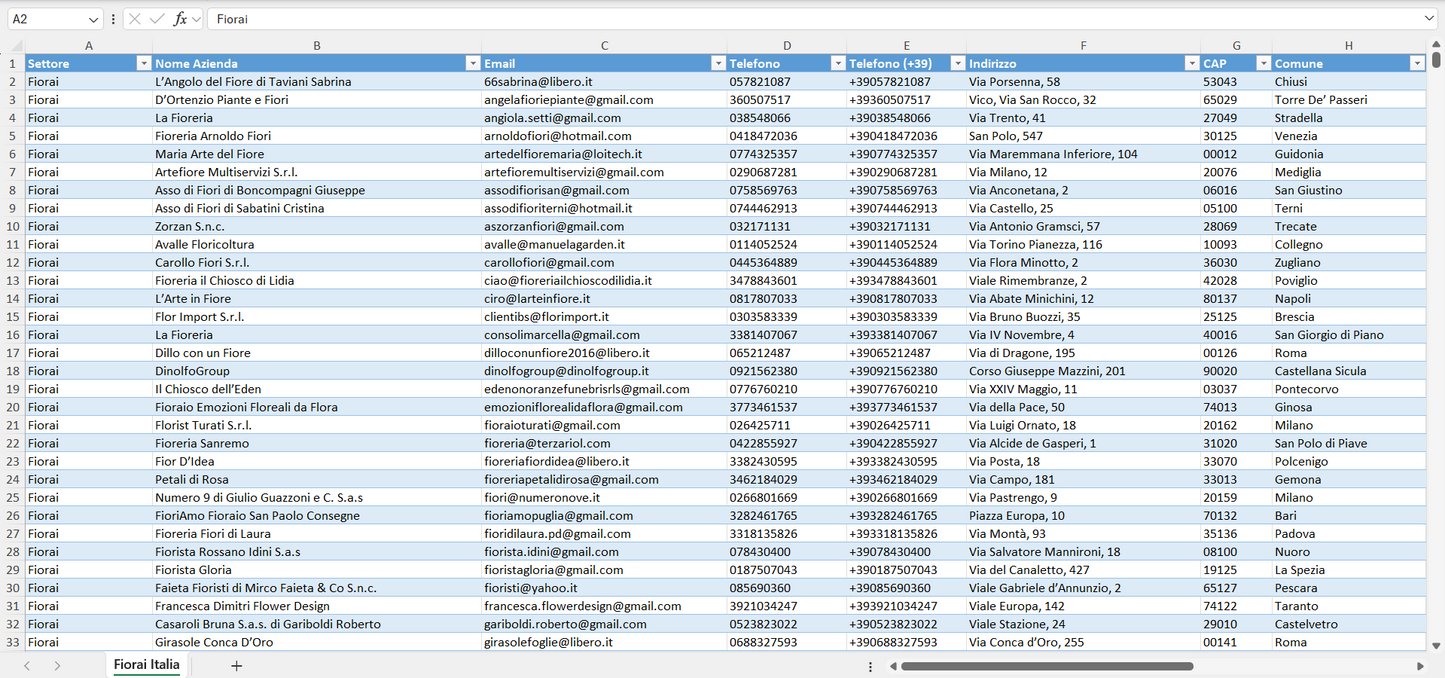
Task: Open the Email column filter
Action: 718,63
